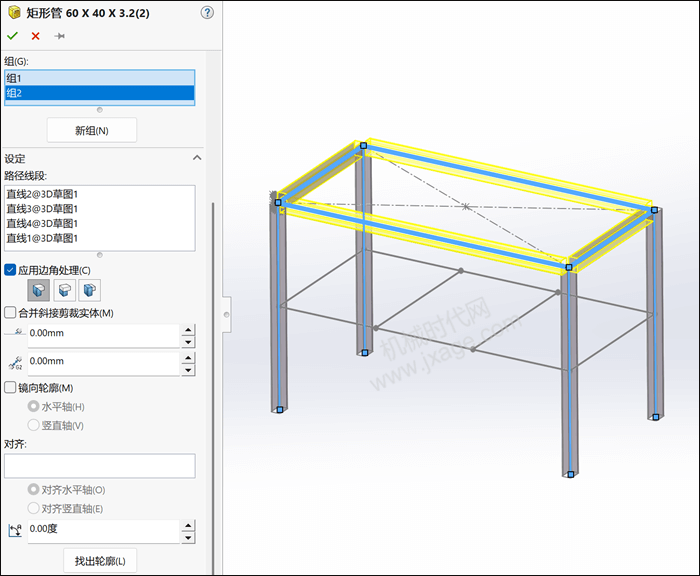Screen dimensions: 700x576
Task: Increase second 0.00mm gap value up arrow
Action: click(188, 358)
